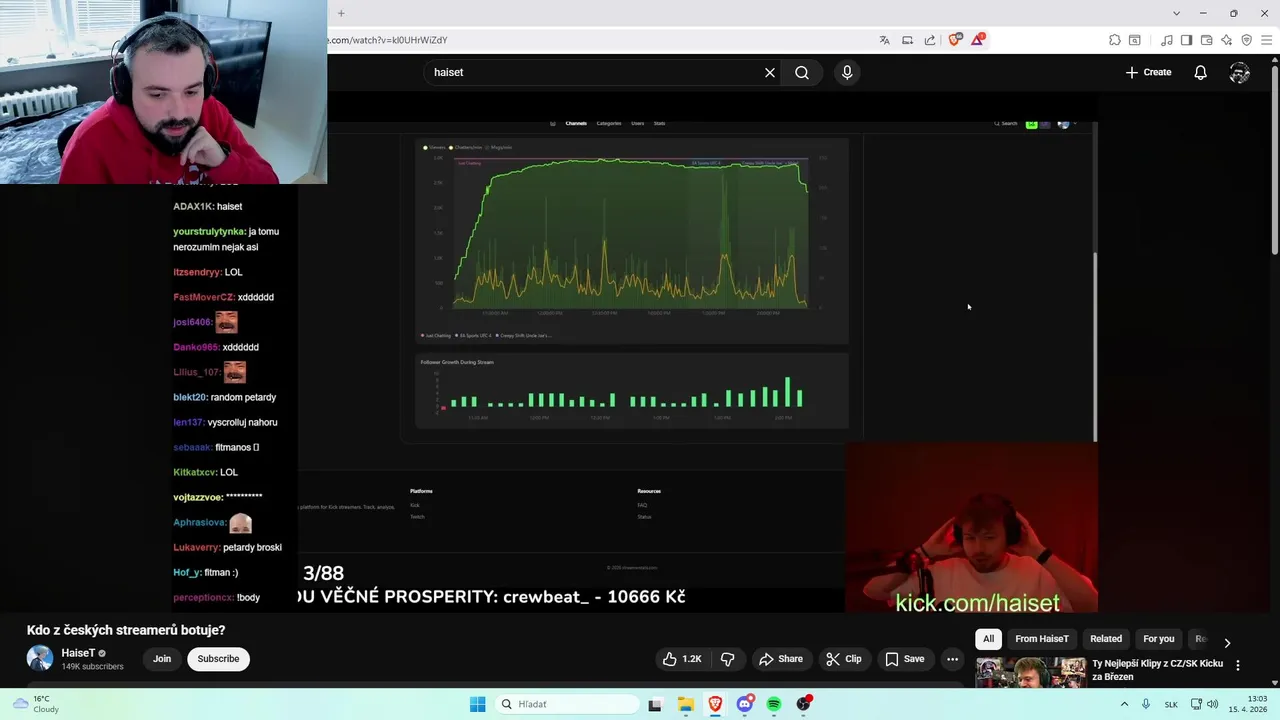Click the Brave browser taskbar icon

pos(715,704)
